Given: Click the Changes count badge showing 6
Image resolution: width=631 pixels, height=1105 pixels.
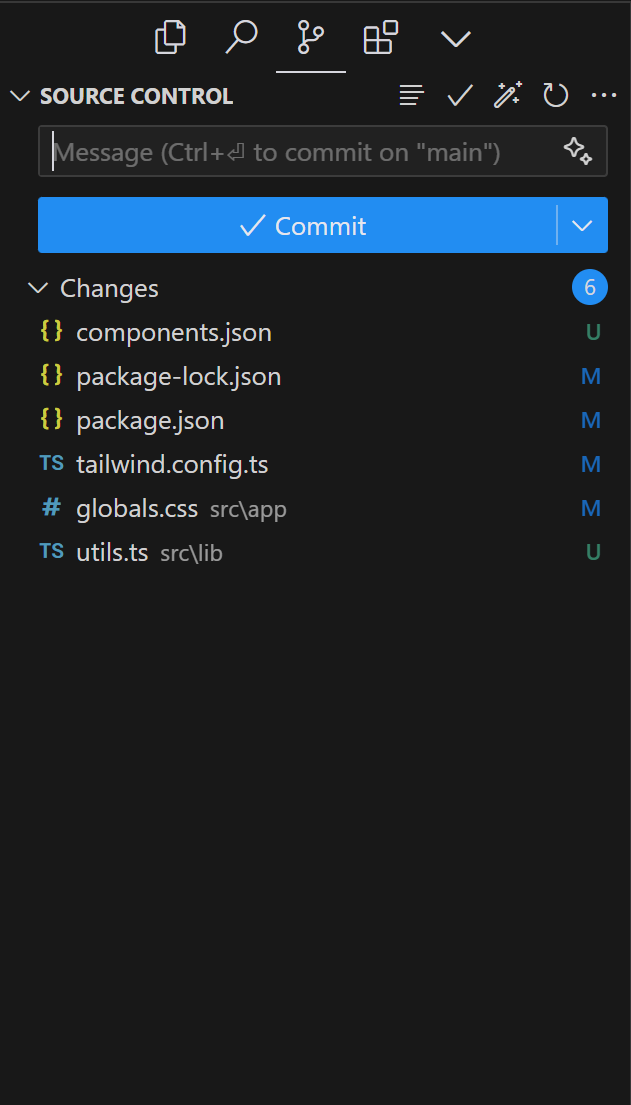Looking at the screenshot, I should (x=589, y=287).
